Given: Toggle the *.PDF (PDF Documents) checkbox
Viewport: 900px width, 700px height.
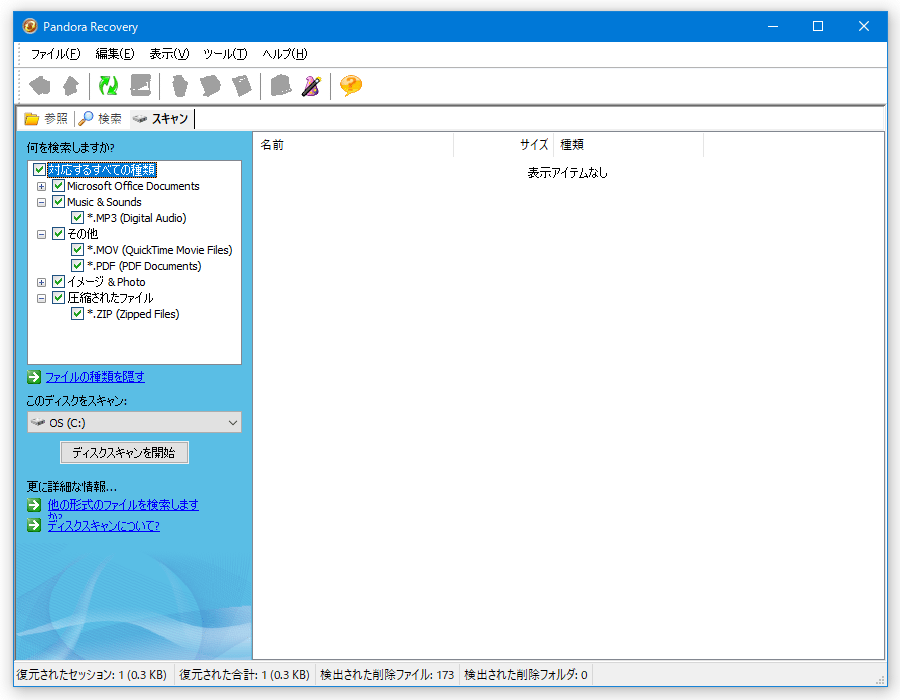Looking at the screenshot, I should (77, 266).
